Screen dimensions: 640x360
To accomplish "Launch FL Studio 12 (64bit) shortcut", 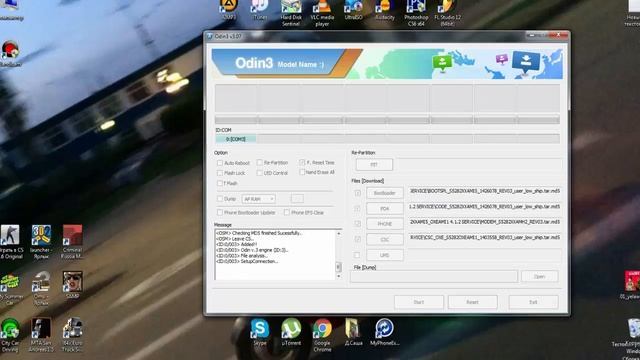I will (447, 13).
